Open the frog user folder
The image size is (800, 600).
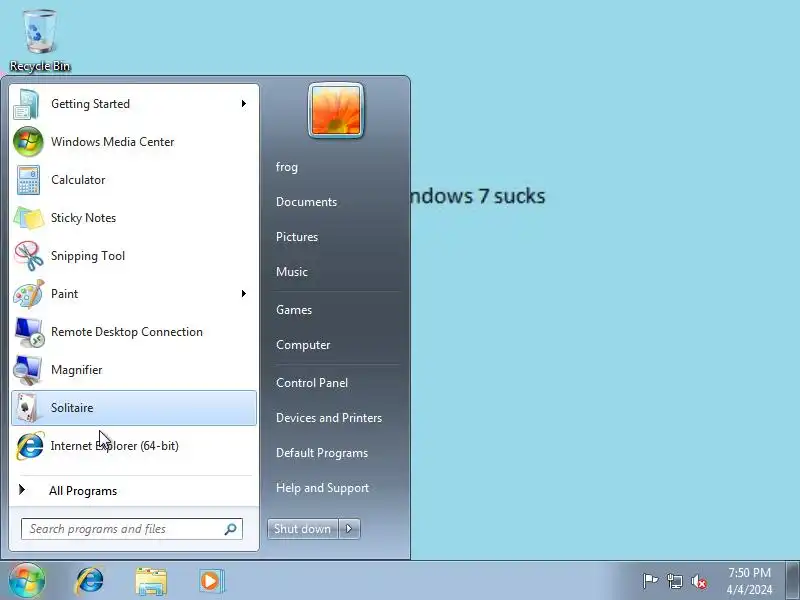287,167
